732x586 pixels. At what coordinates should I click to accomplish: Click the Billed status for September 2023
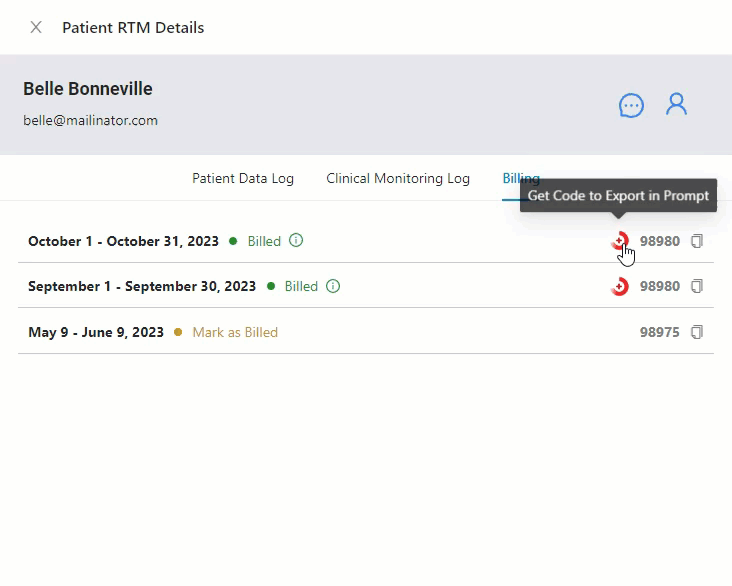point(301,287)
